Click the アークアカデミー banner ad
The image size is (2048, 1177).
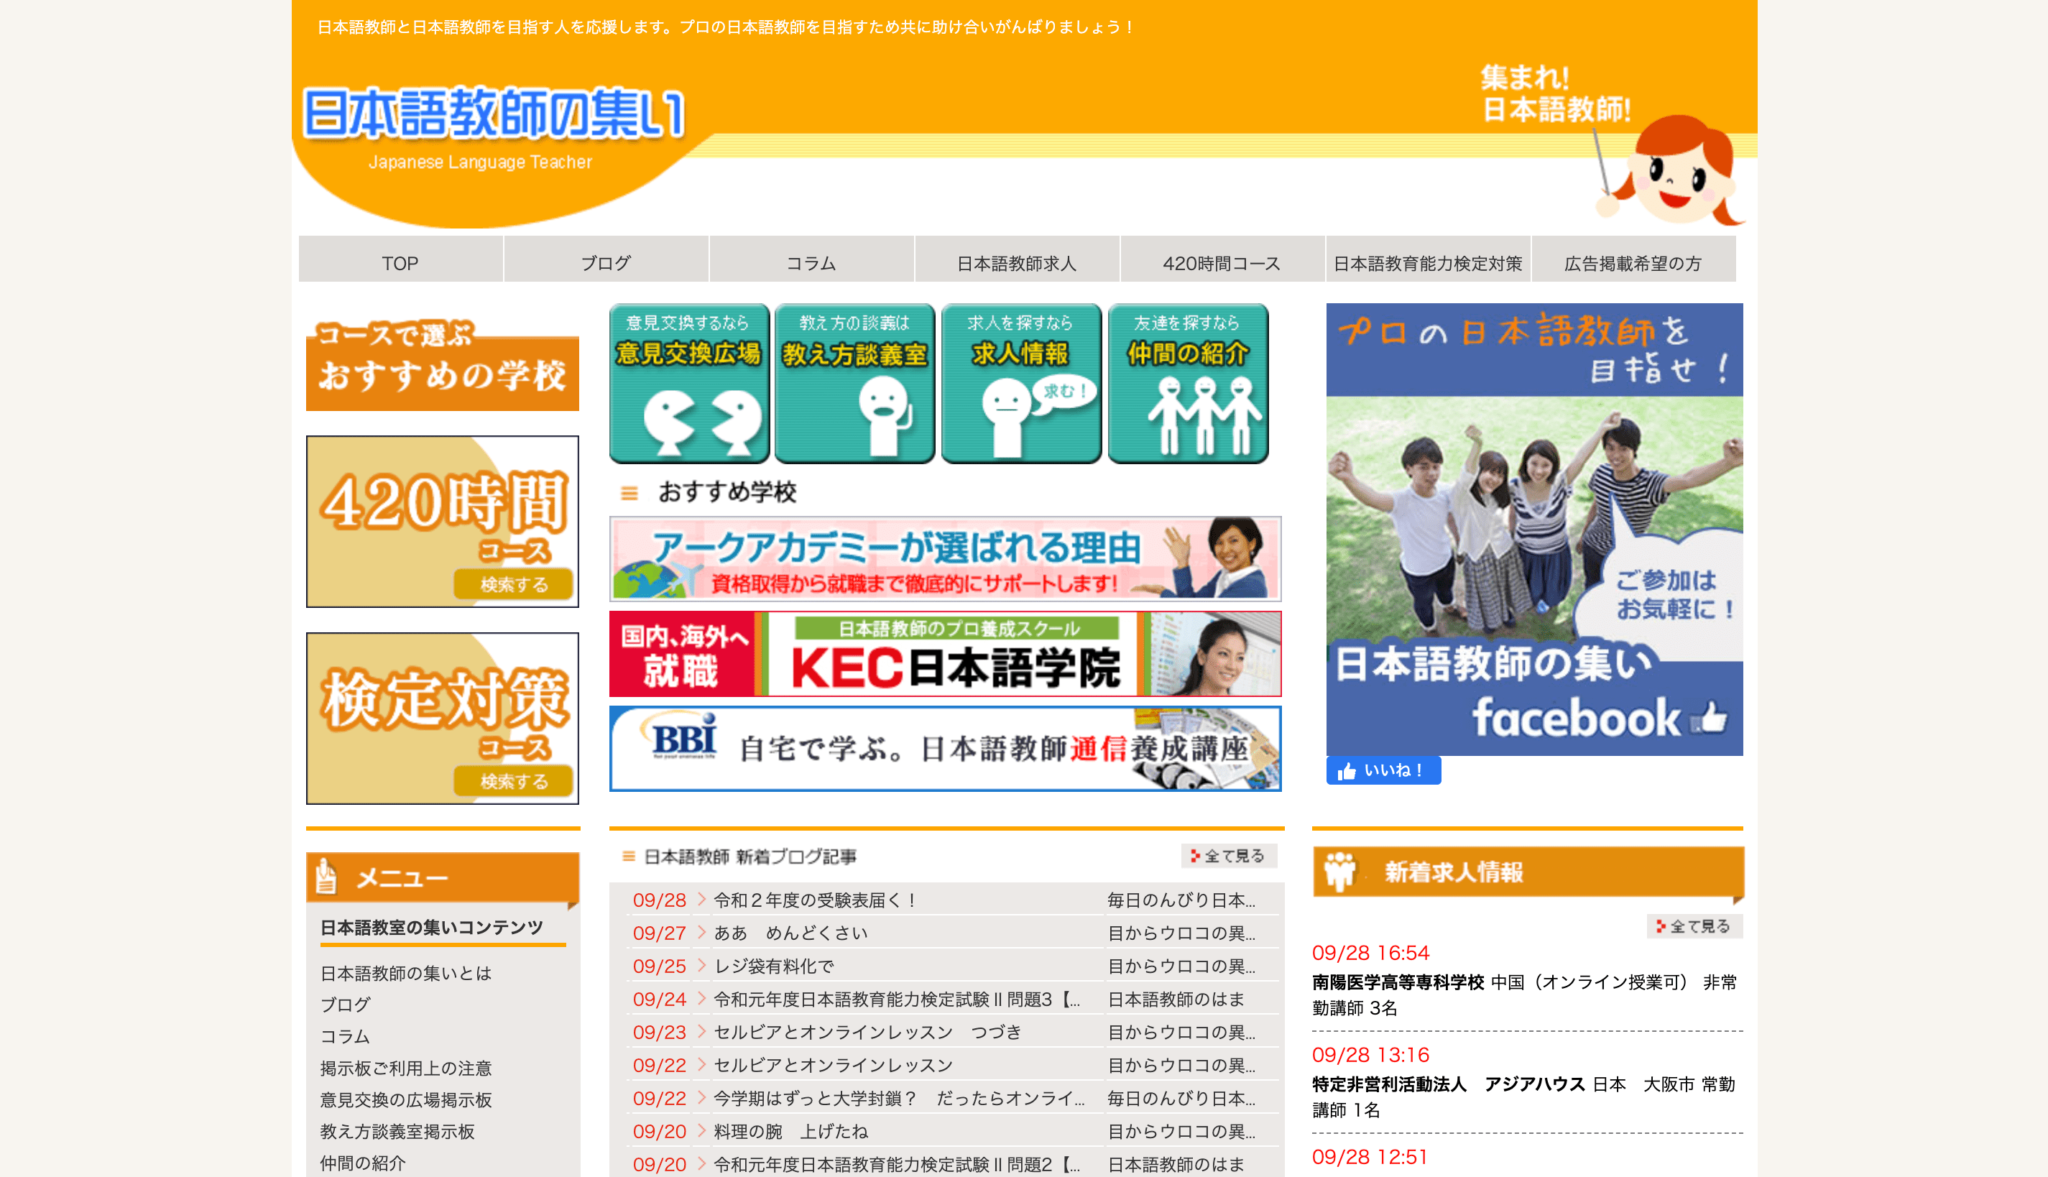[945, 559]
